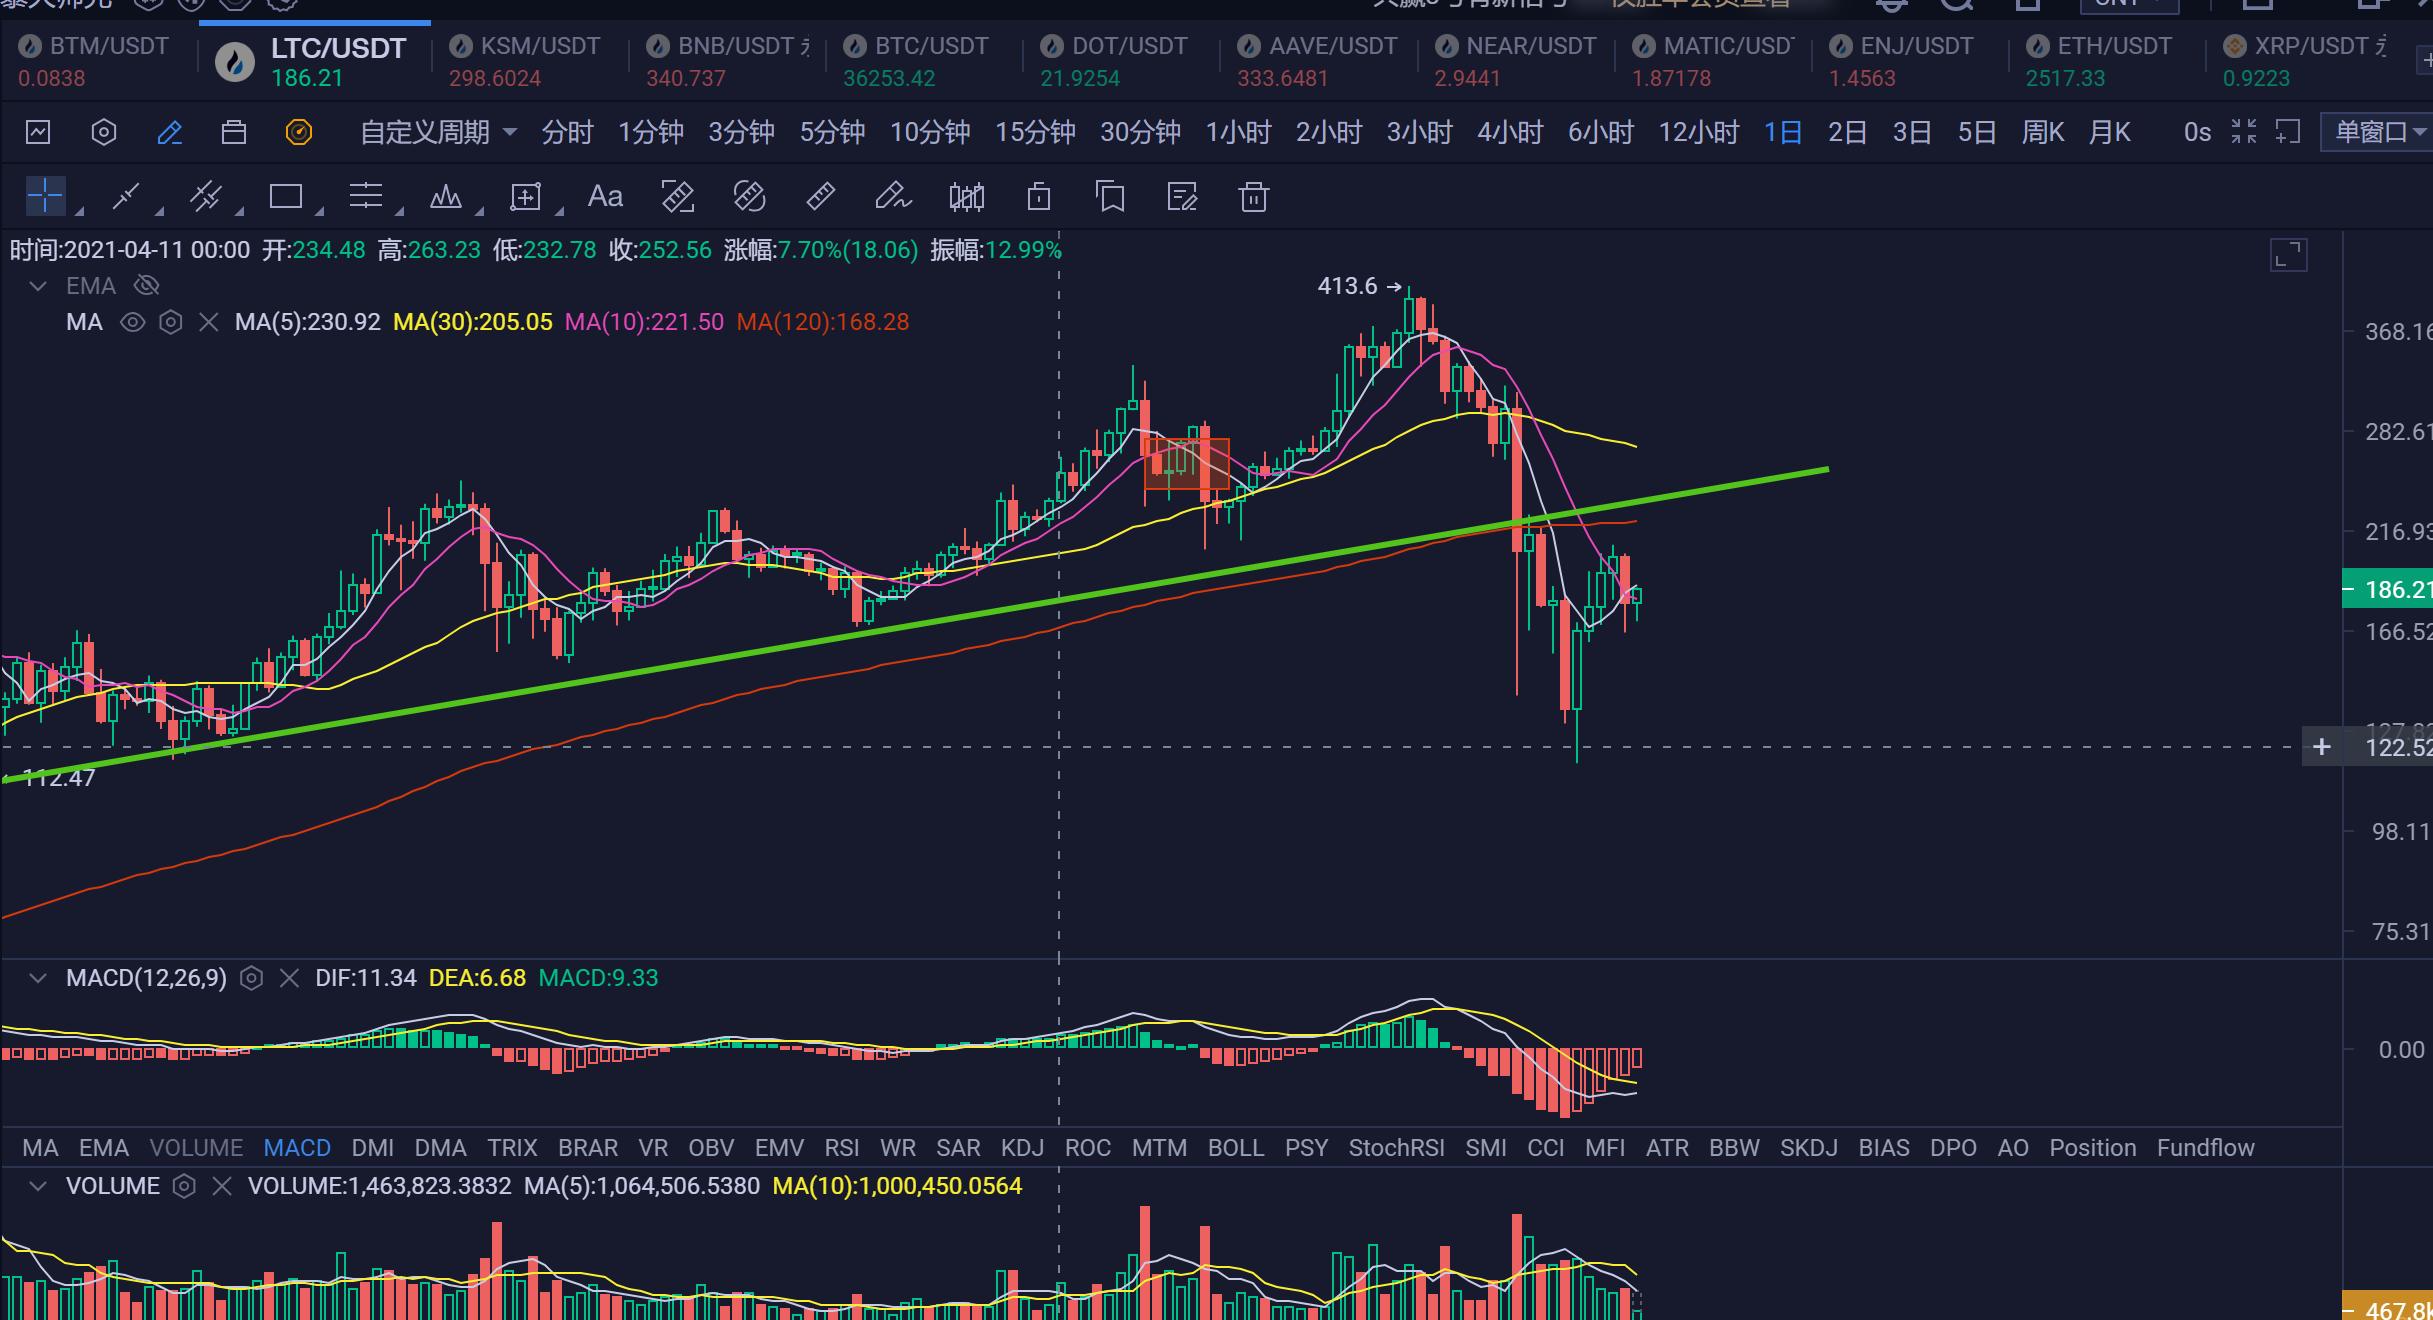Select the trend line drawing tool
The height and width of the screenshot is (1320, 2433).
tap(125, 196)
